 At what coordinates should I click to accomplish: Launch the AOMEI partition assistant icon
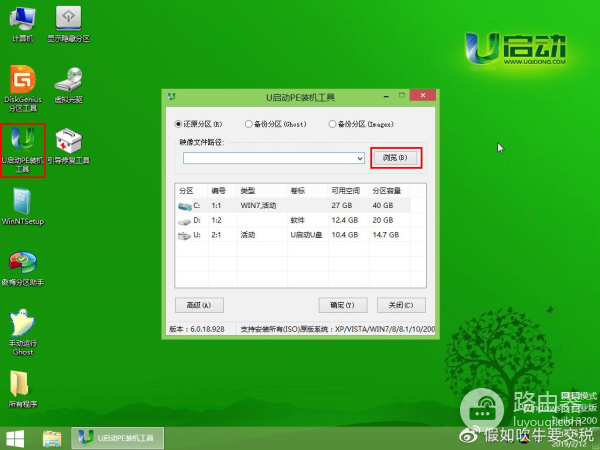23,268
